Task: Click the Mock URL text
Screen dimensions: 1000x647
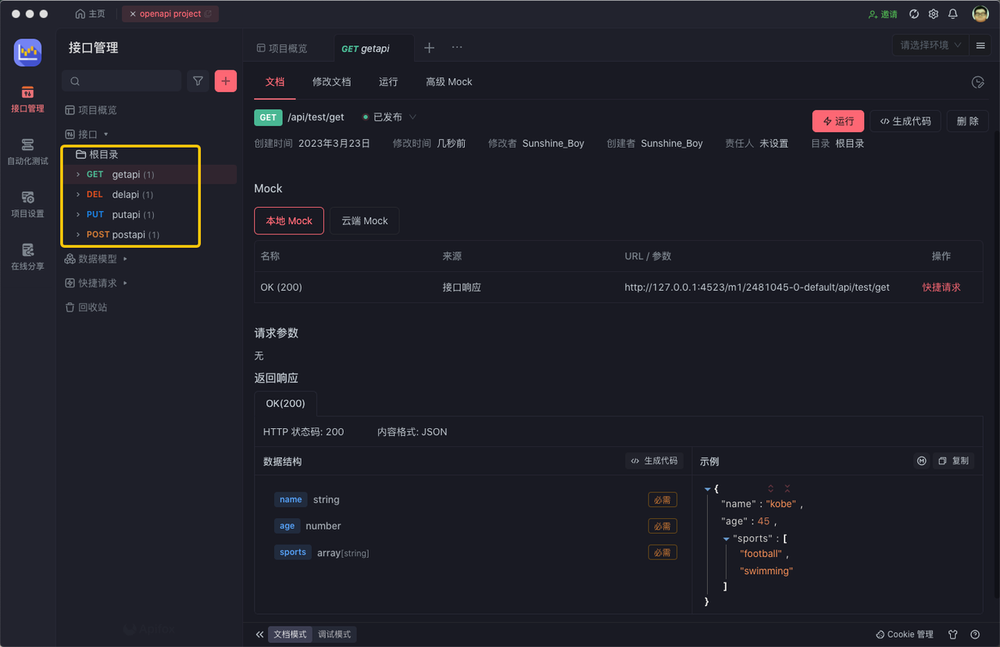Action: (757, 287)
